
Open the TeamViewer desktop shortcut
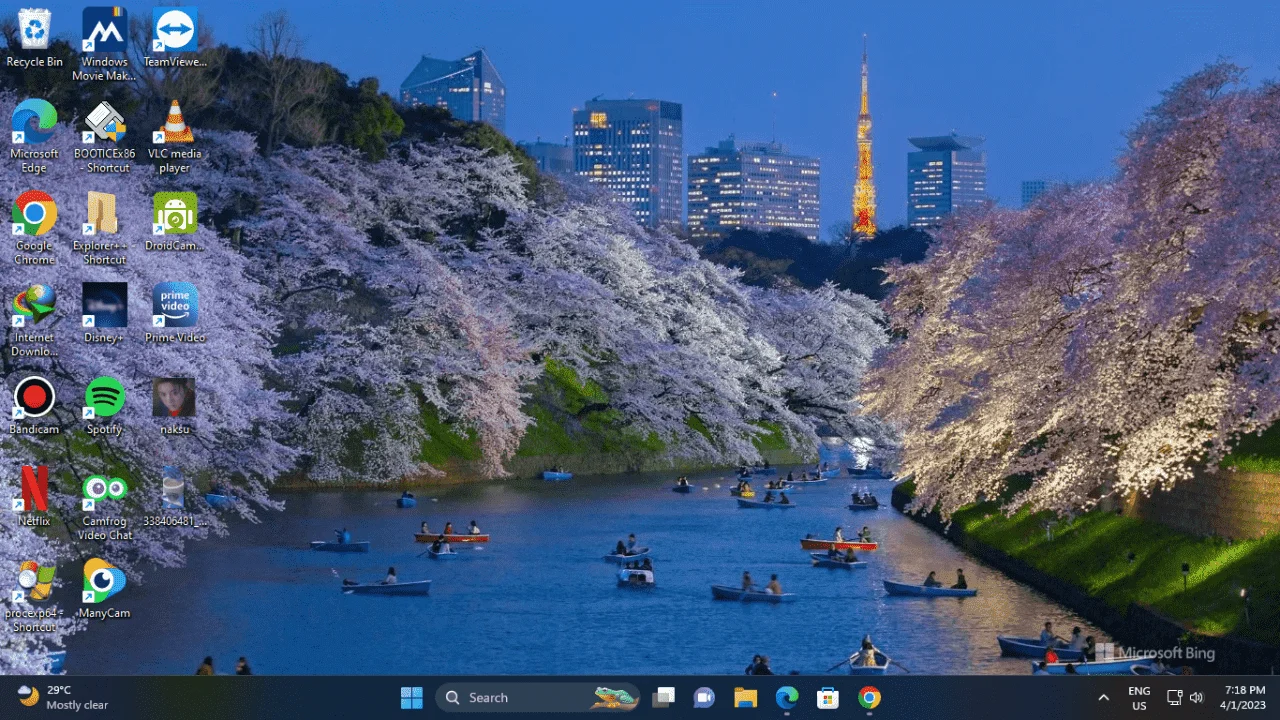(x=175, y=38)
